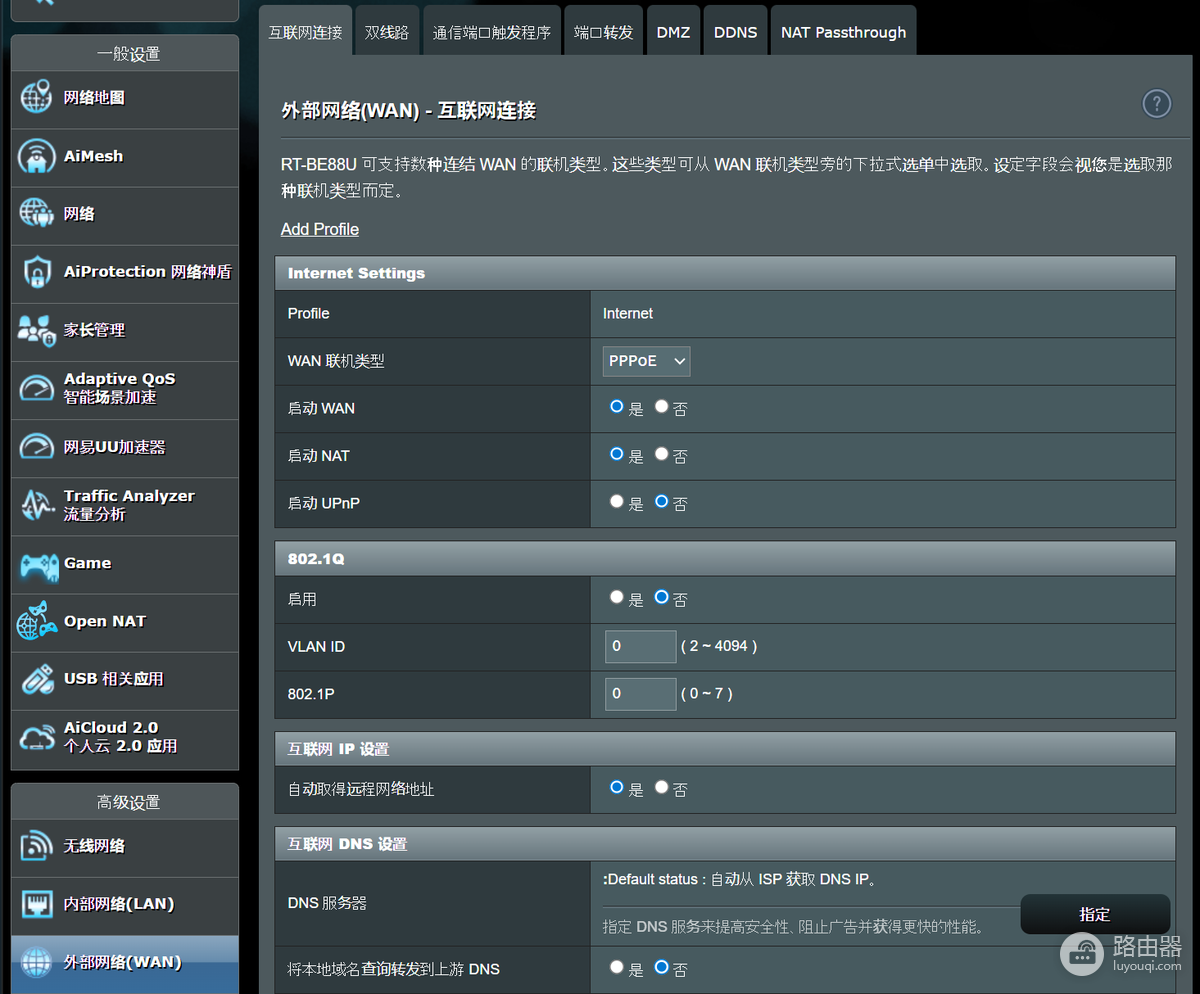Select 是 for 自动取得远程网络地址
1200x994 pixels.
(x=617, y=787)
